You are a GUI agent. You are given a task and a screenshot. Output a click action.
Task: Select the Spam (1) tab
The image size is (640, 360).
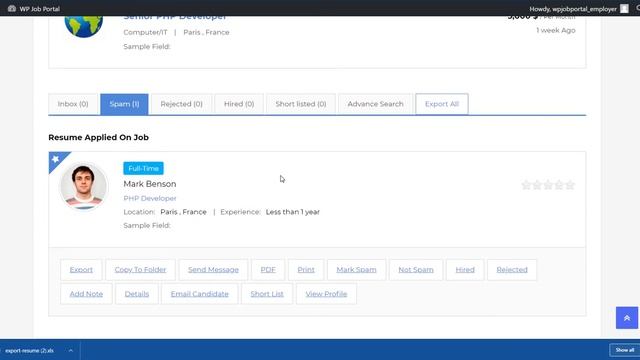point(124,104)
